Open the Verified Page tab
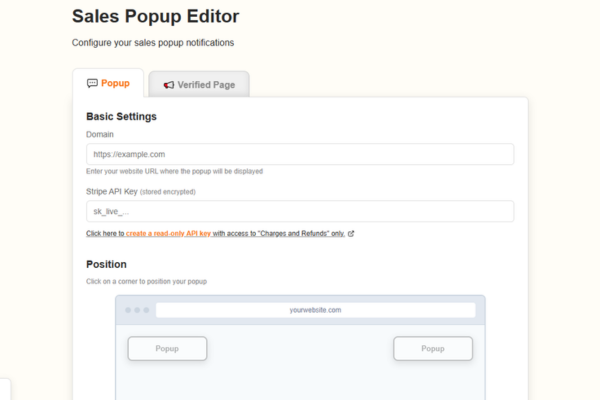 [199, 85]
